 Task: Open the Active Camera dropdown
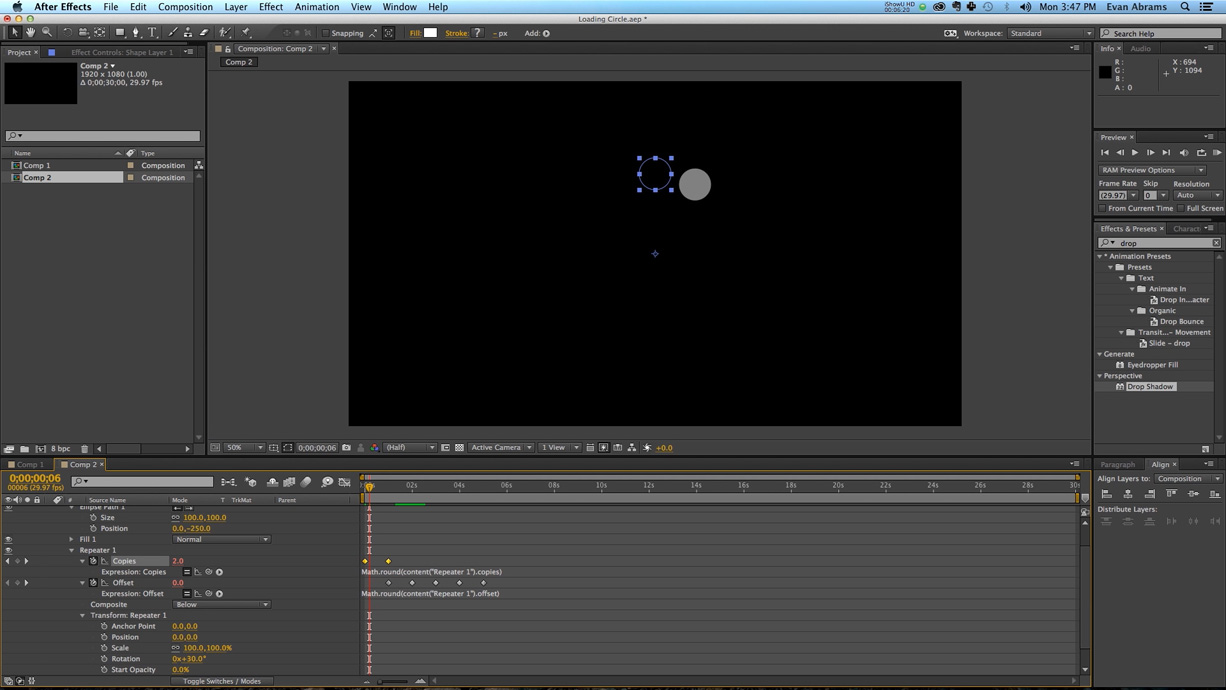501,448
